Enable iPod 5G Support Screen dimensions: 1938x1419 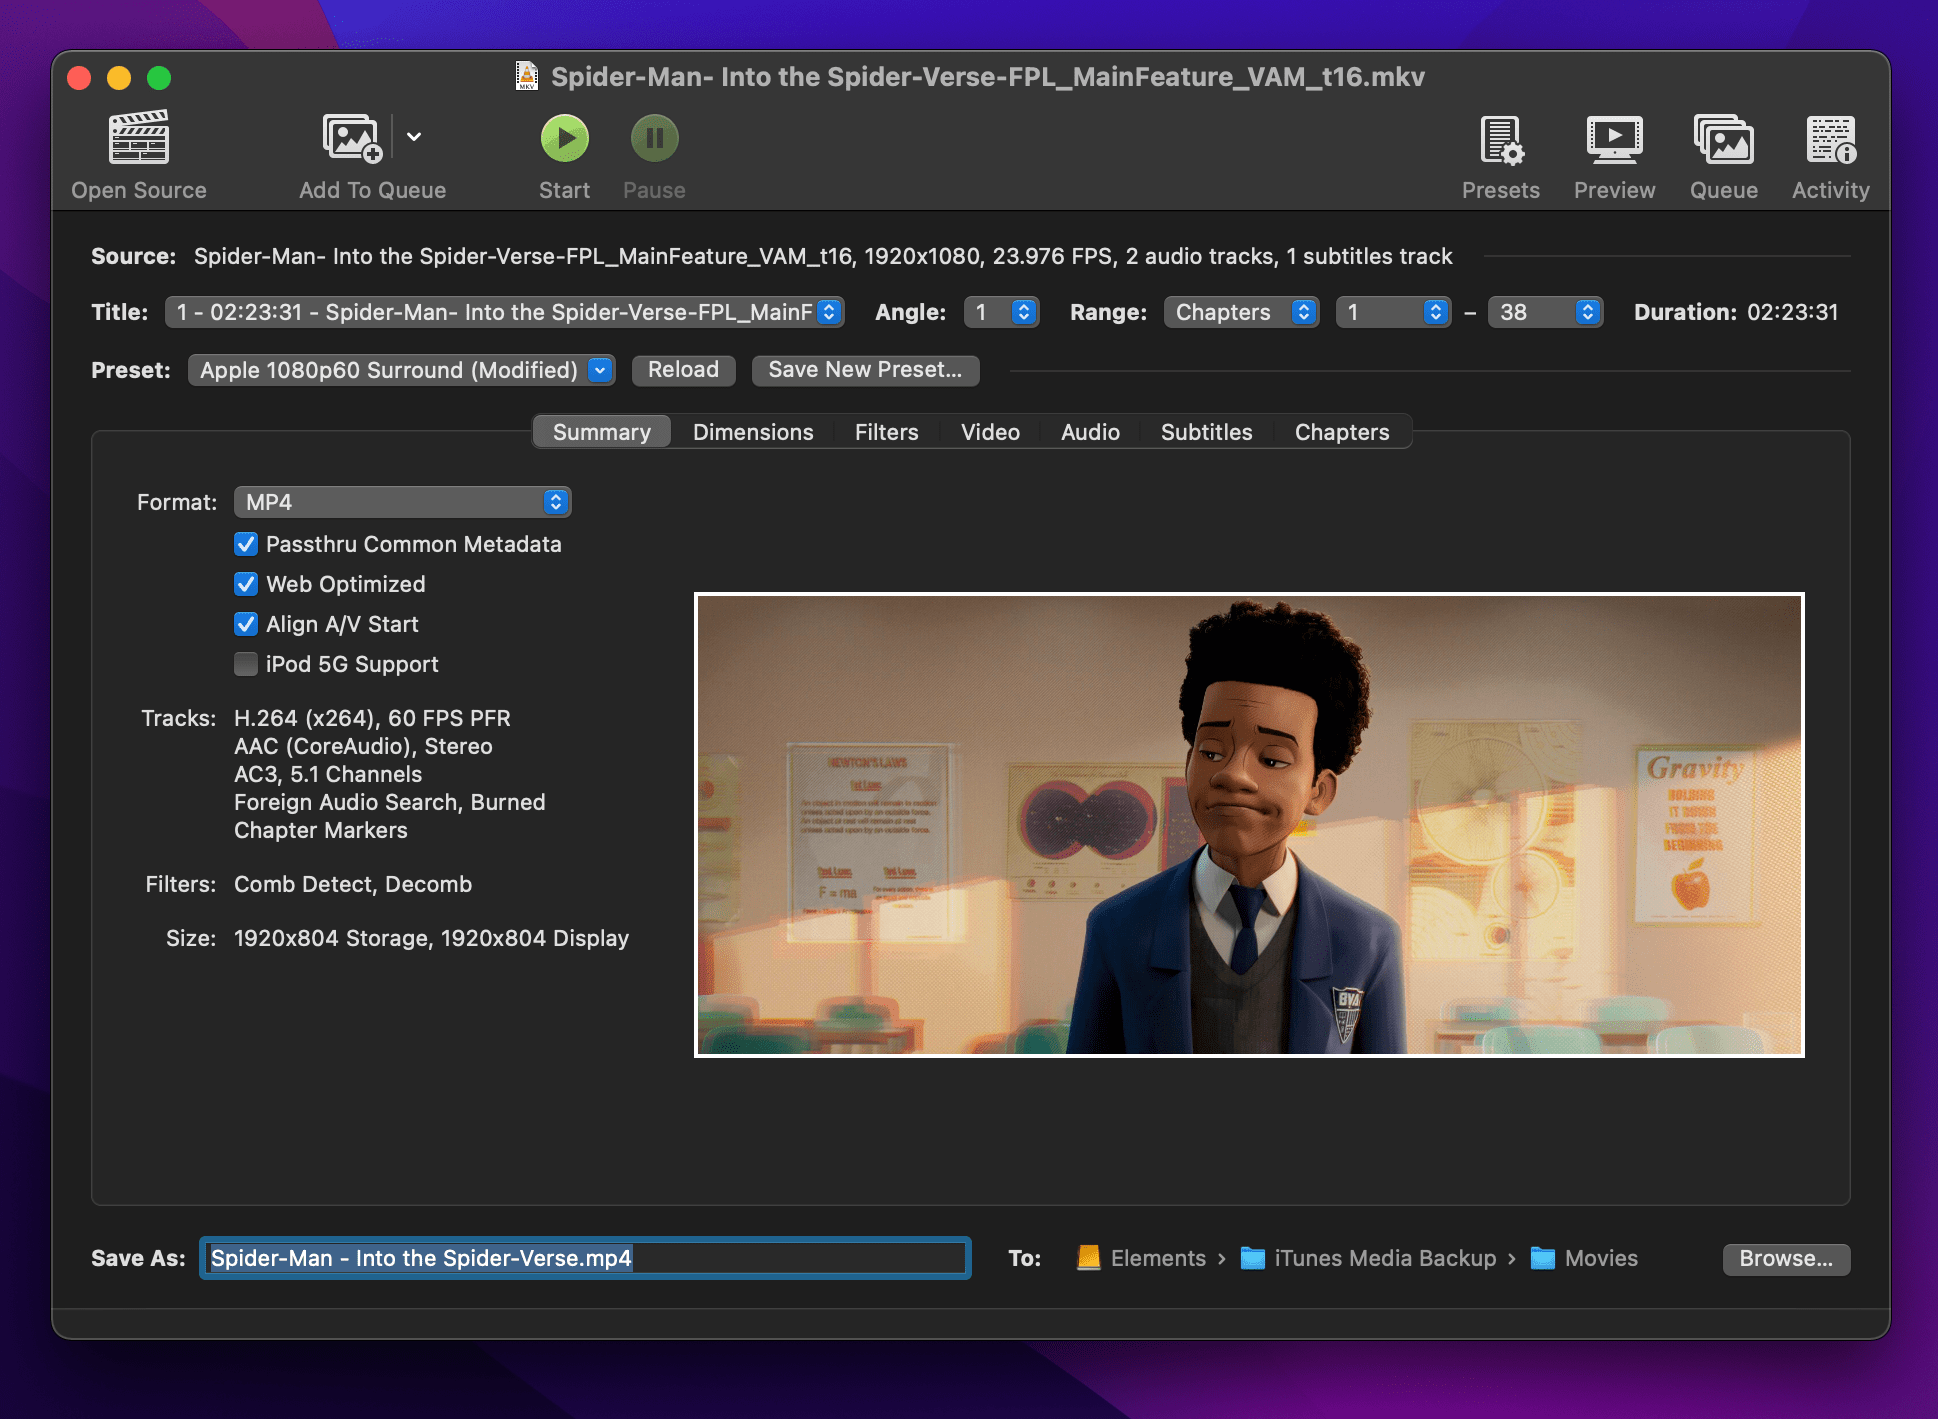pyautogui.click(x=246, y=663)
